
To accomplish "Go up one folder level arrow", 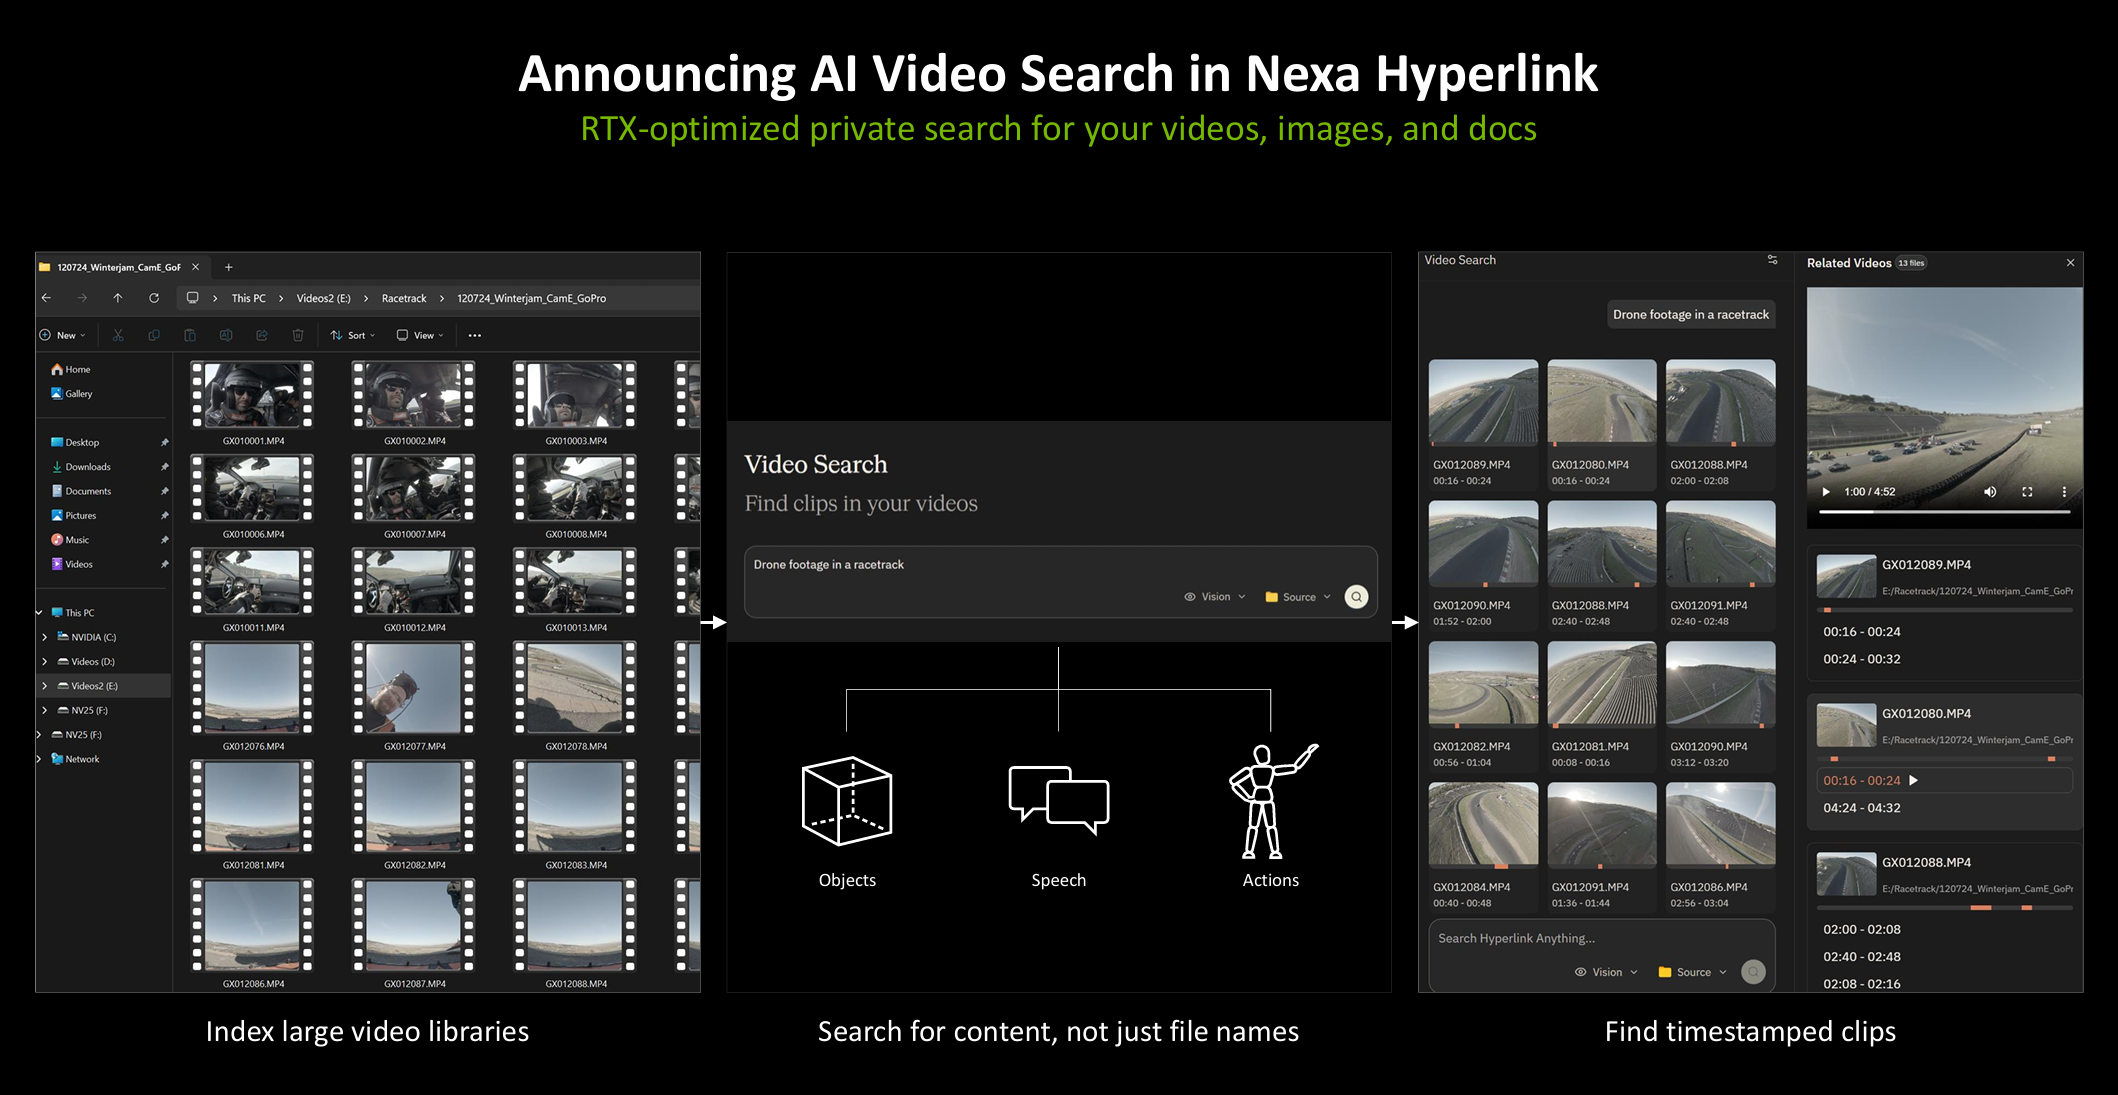I will point(118,298).
